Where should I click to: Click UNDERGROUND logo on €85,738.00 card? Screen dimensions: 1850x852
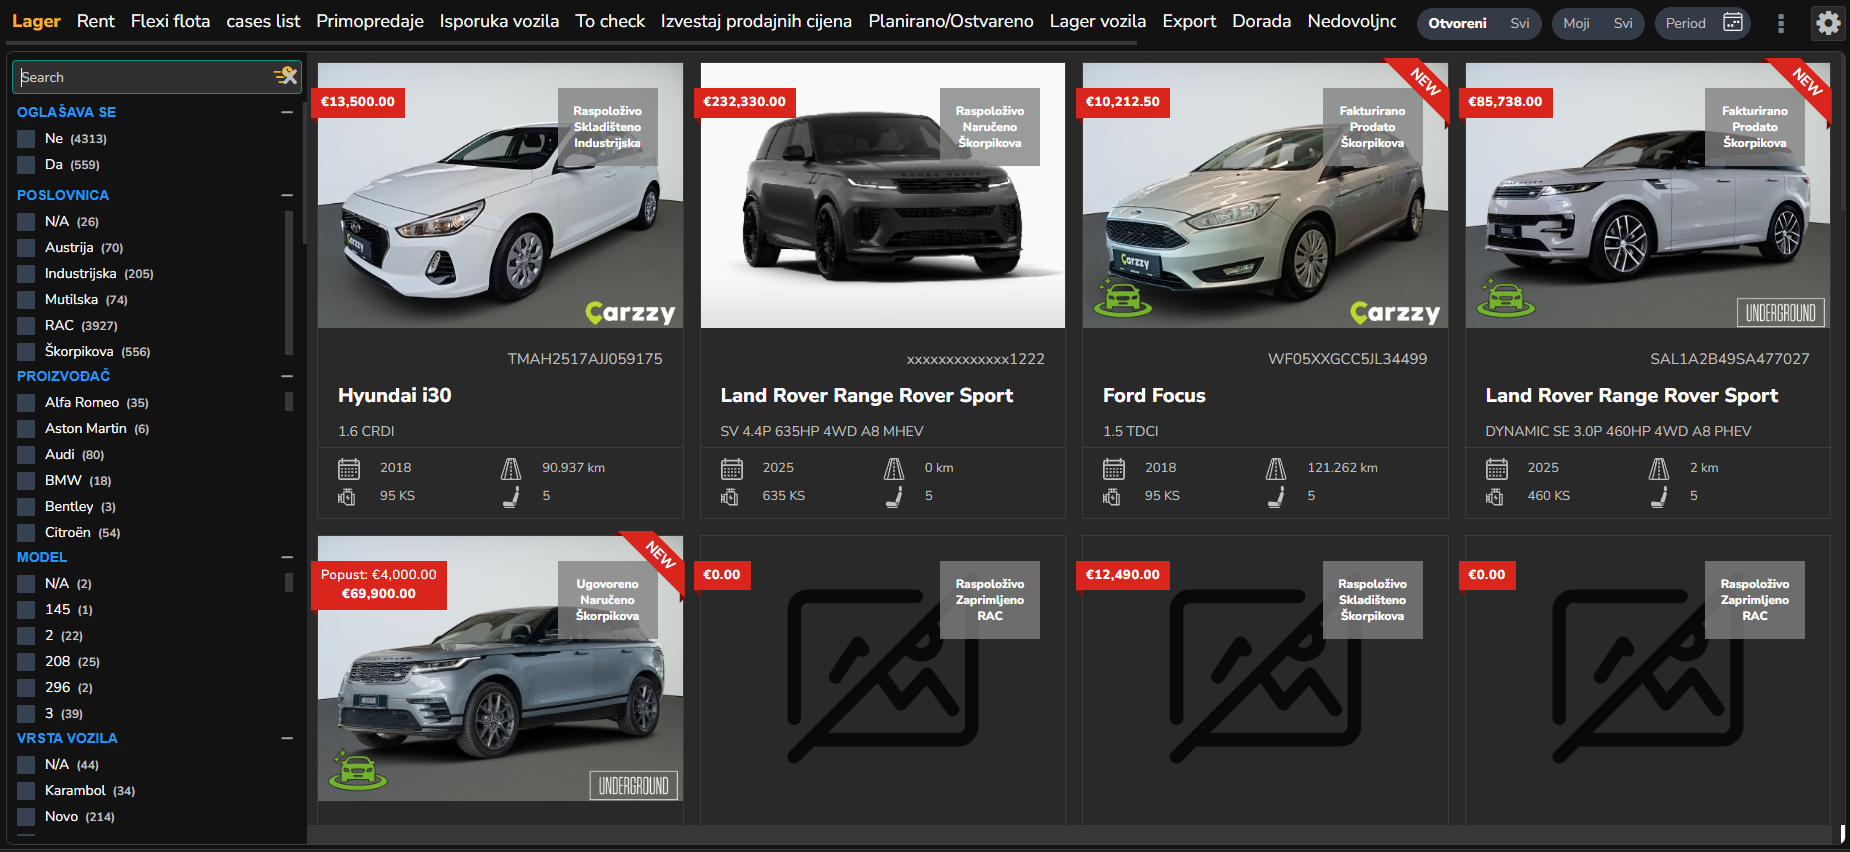(x=1780, y=313)
